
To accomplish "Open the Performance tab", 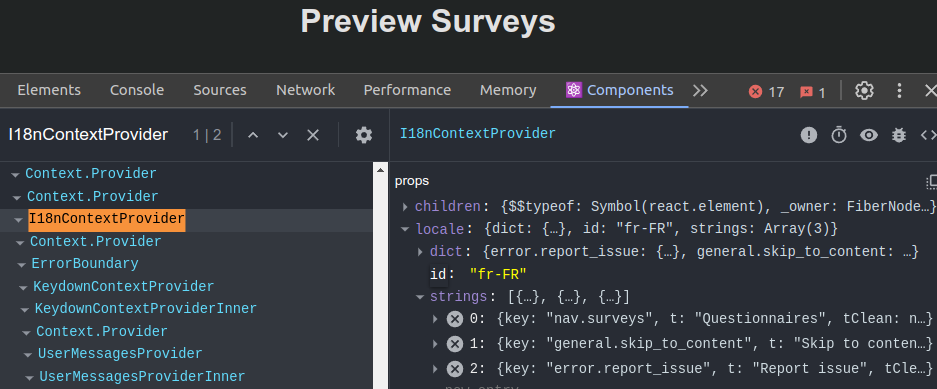I will pyautogui.click(x=407, y=90).
